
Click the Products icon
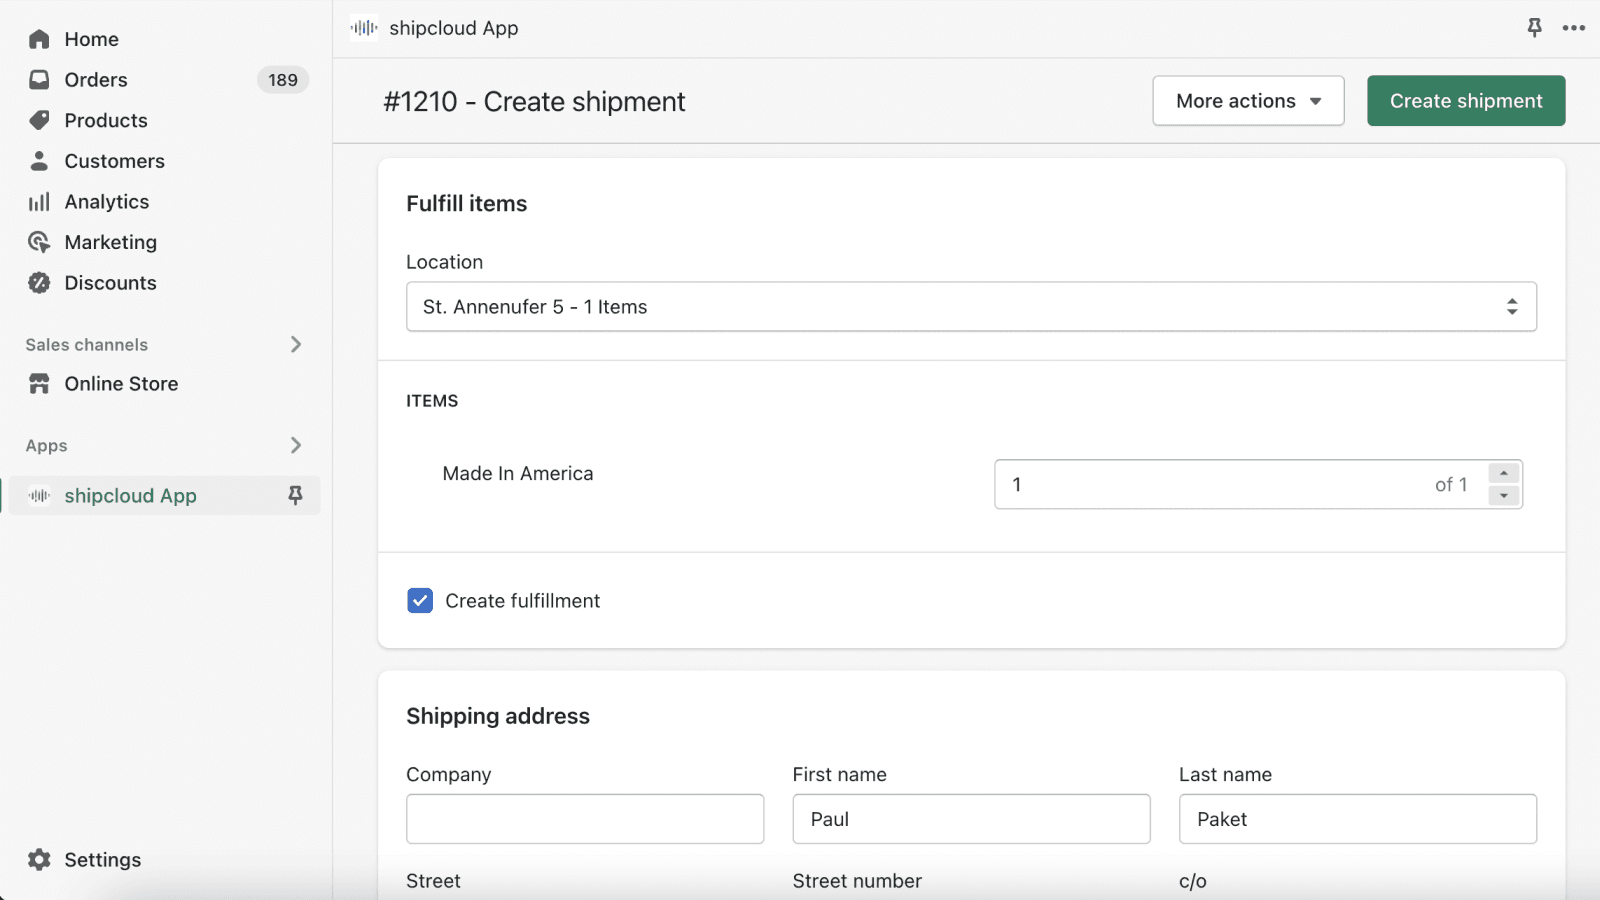(39, 120)
